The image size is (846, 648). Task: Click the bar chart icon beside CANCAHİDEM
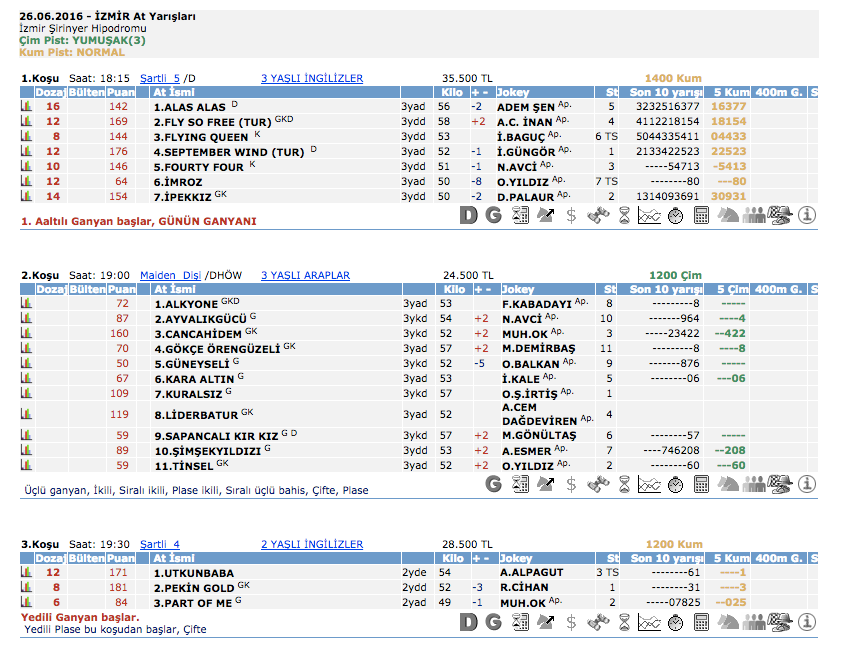click(26, 333)
